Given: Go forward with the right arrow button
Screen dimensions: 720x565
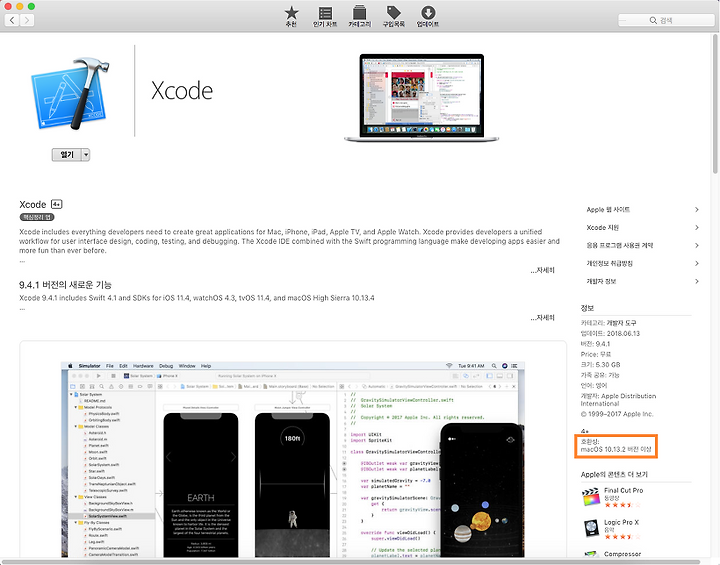Looking at the screenshot, I should coord(27,20).
